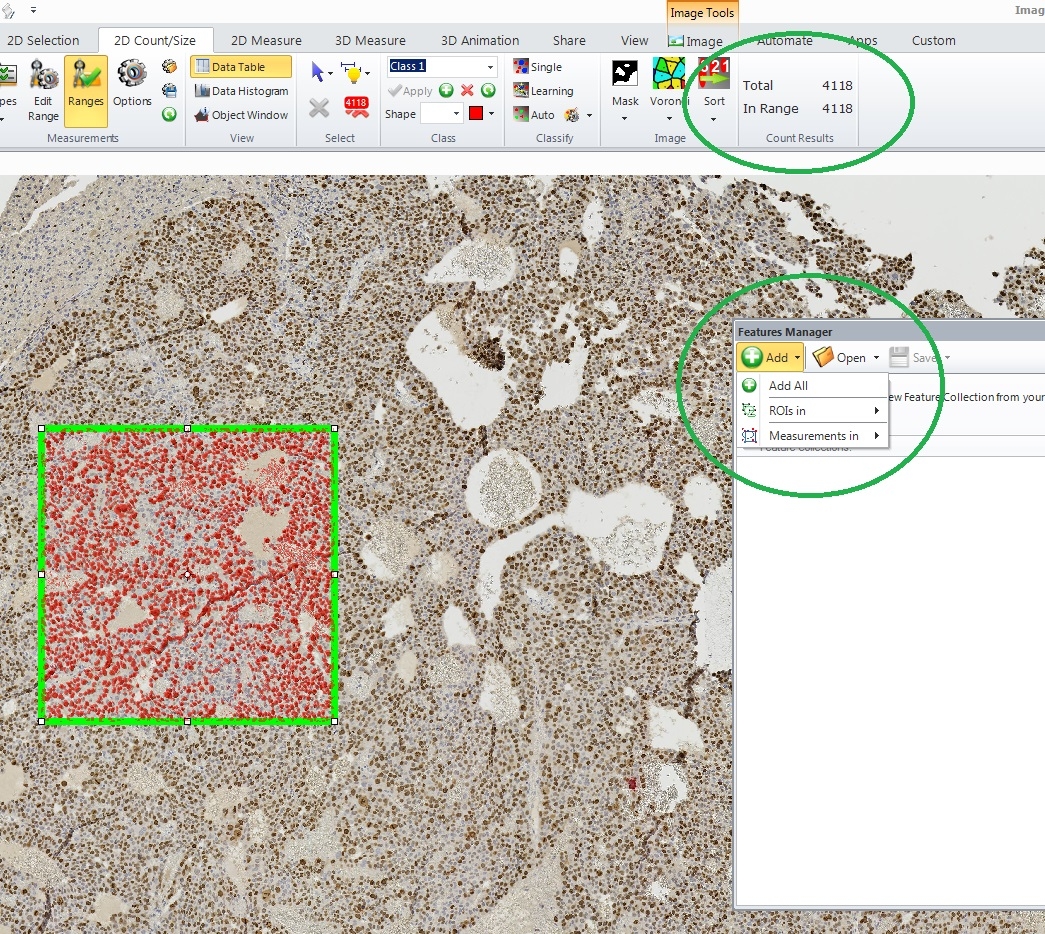The width and height of the screenshot is (1045, 934).
Task: Switch to the 2D Selection tab
Action: (x=43, y=41)
